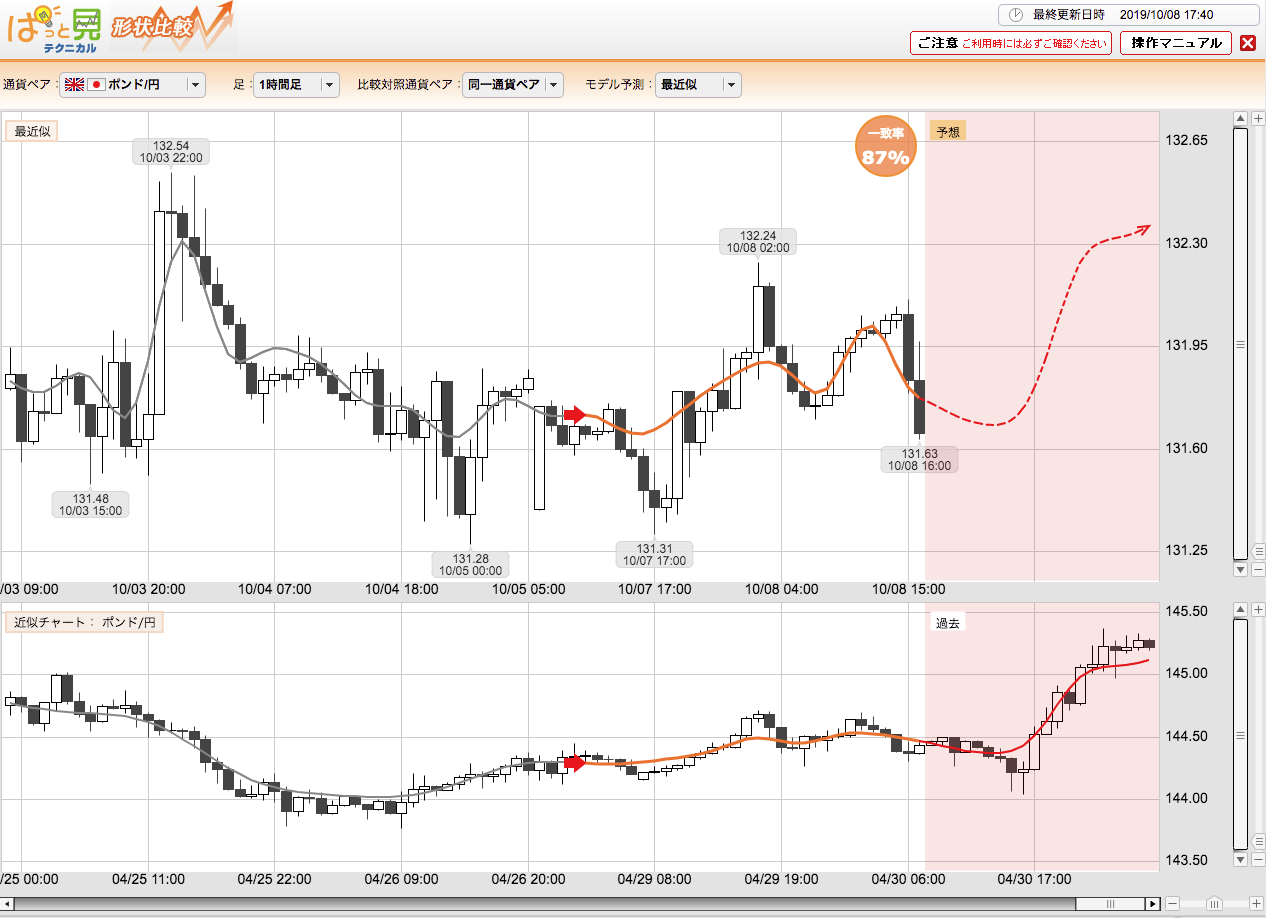
Task: Click the red start arrow in upper chart
Action: pyautogui.click(x=574, y=414)
